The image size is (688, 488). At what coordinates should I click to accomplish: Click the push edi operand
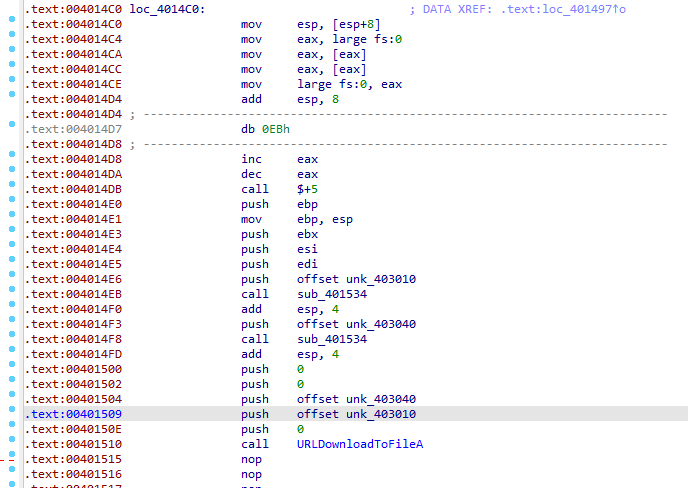coord(307,264)
